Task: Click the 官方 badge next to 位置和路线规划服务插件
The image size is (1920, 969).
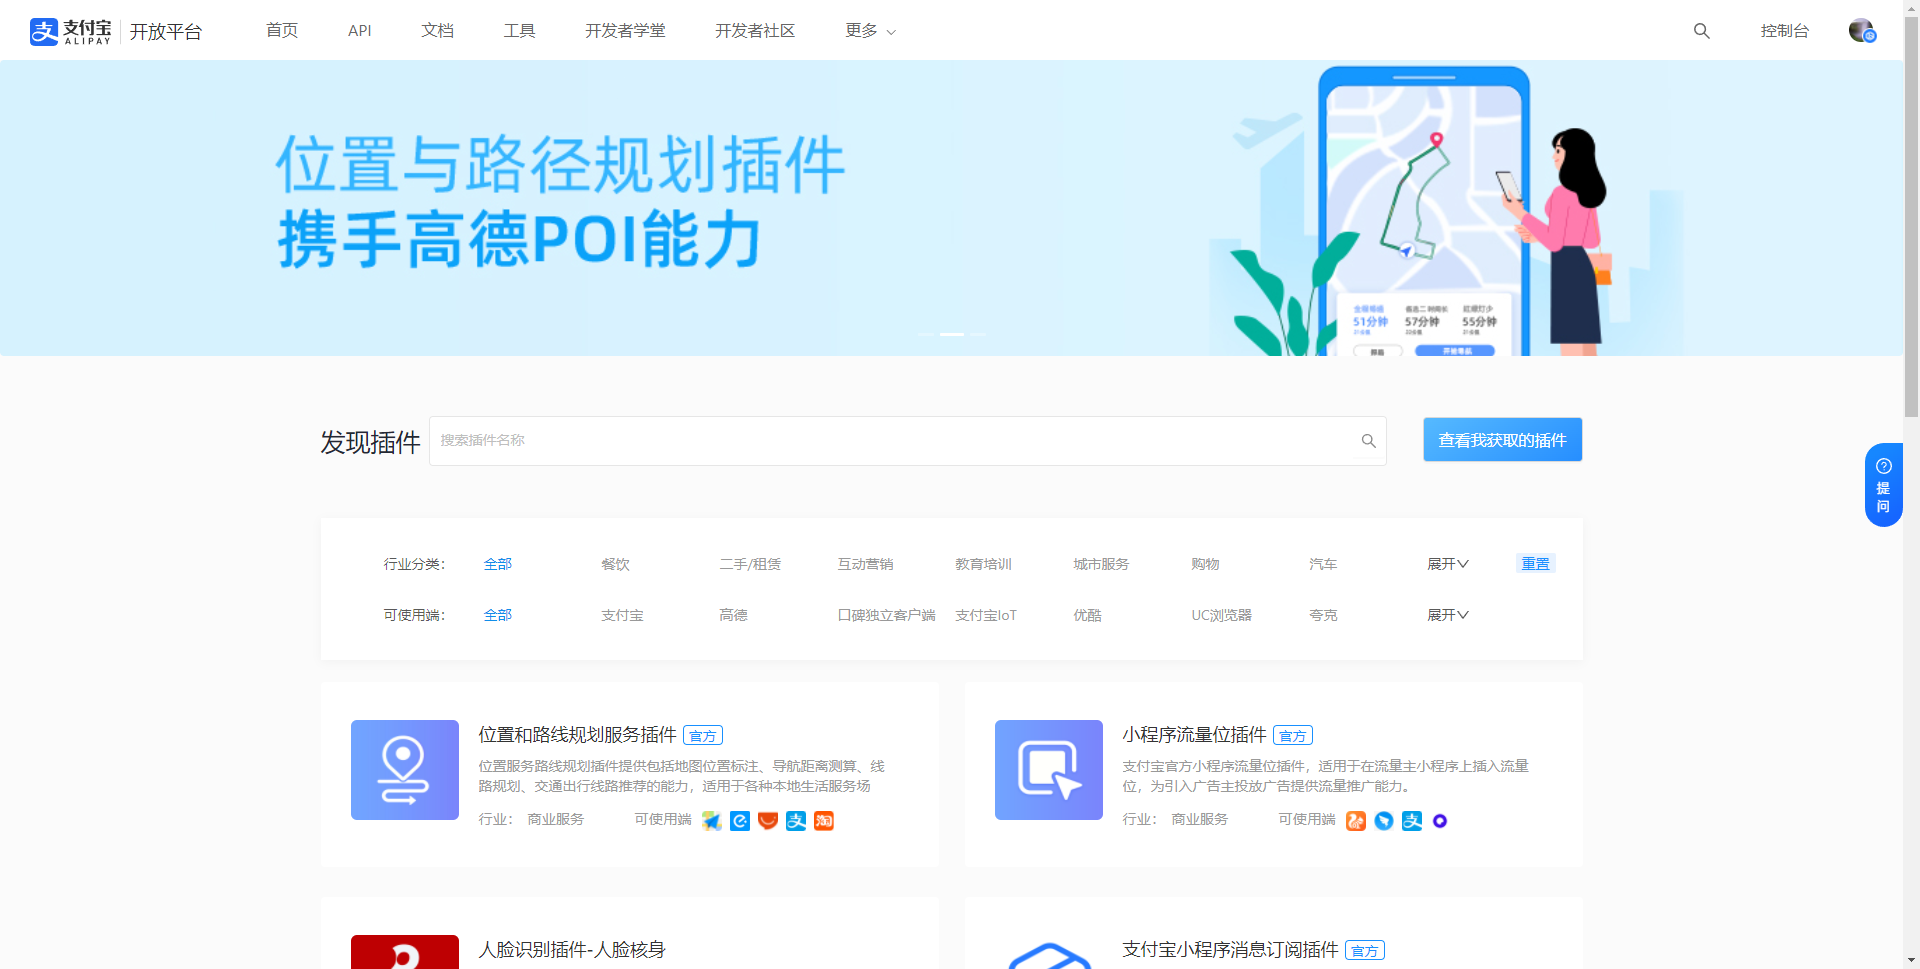Action: pos(703,736)
